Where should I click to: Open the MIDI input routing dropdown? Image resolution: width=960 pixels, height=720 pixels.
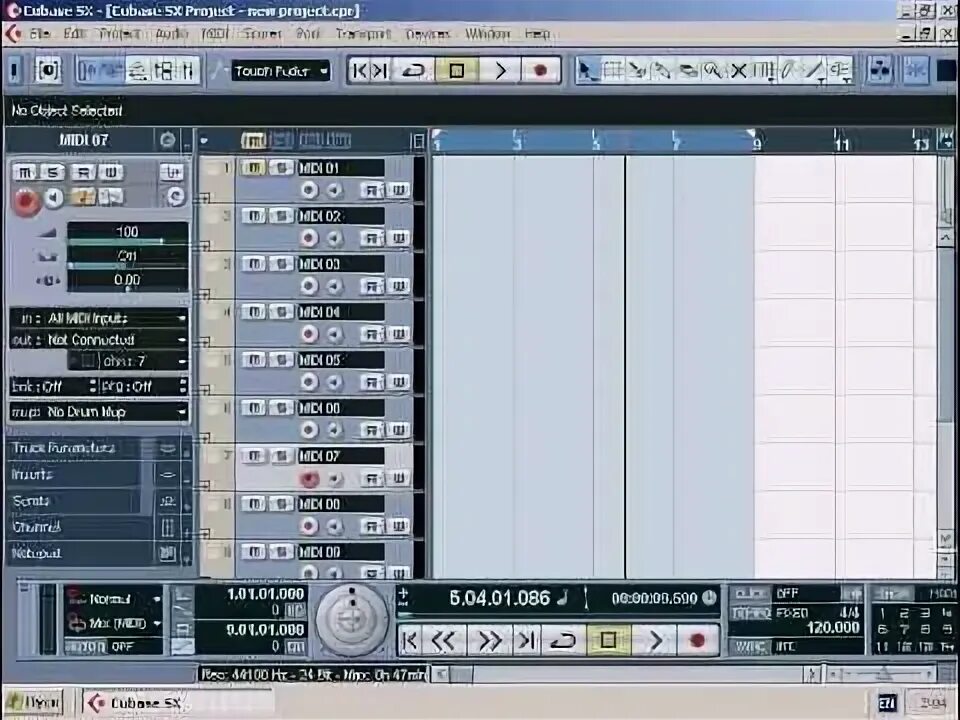click(x=99, y=318)
